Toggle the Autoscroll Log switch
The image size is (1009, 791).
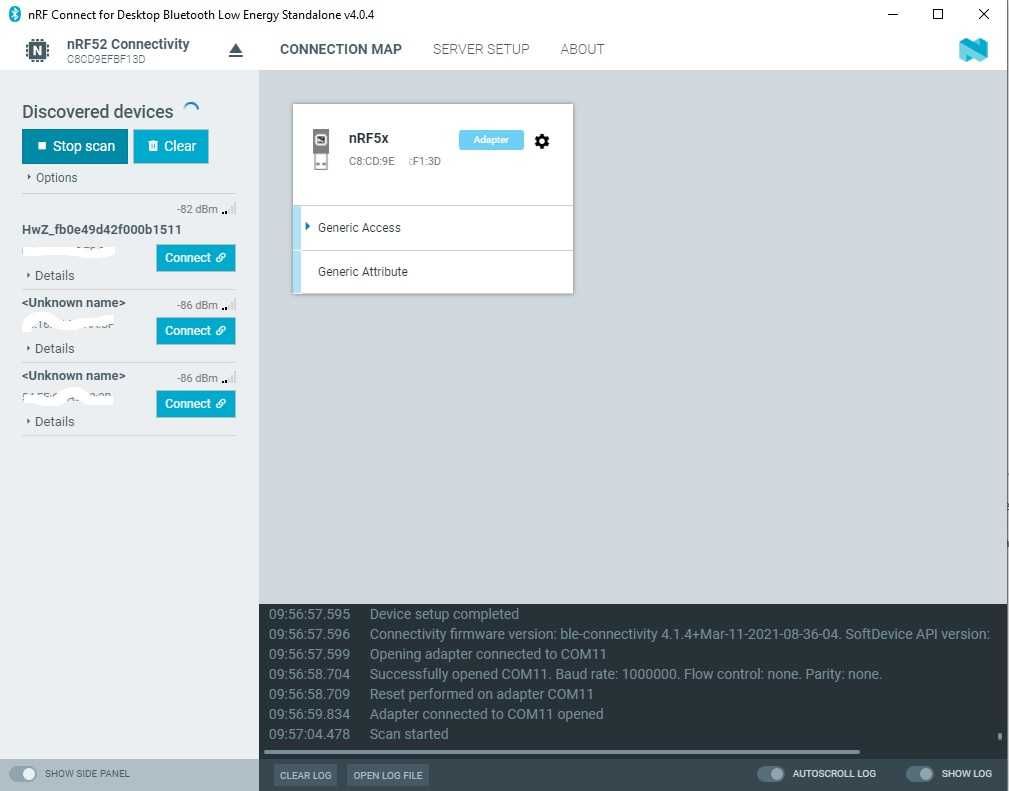(770, 773)
